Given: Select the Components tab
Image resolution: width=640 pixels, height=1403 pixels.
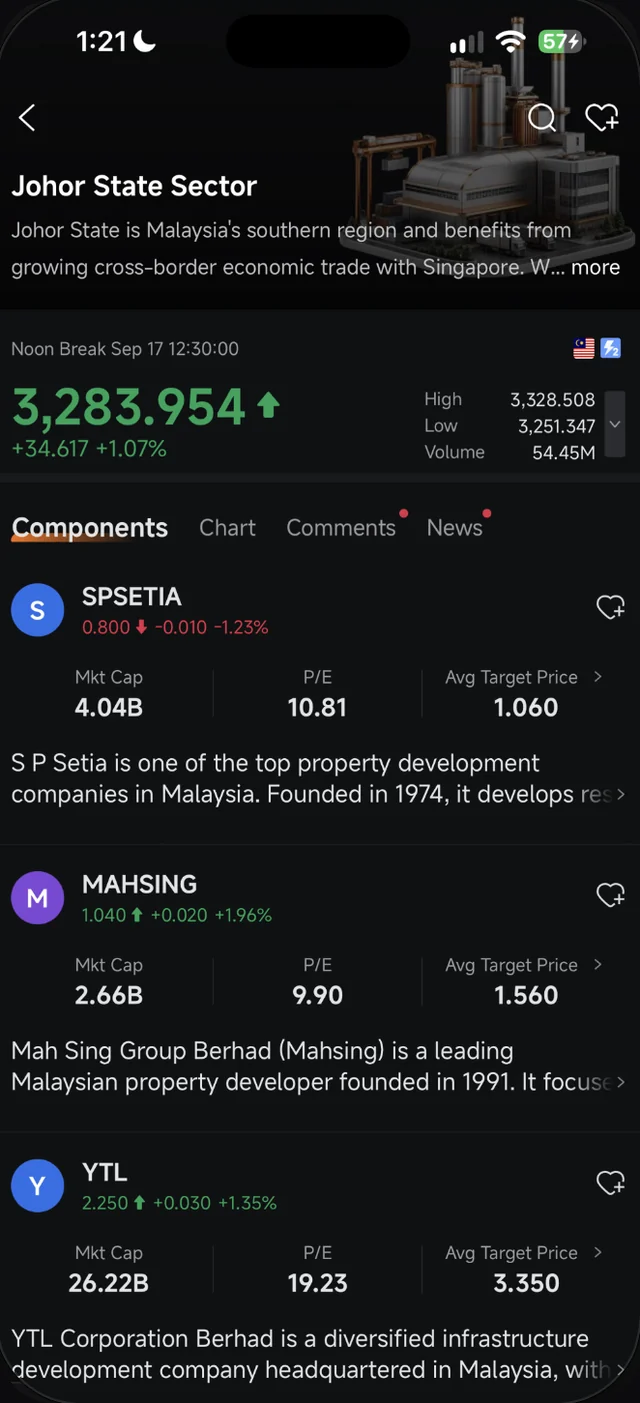Looking at the screenshot, I should pos(90,528).
